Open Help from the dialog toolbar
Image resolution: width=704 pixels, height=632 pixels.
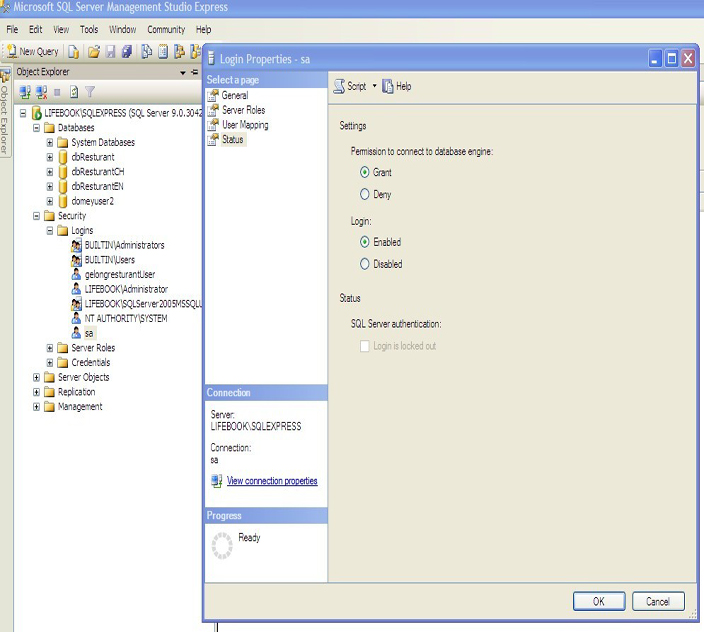397,87
